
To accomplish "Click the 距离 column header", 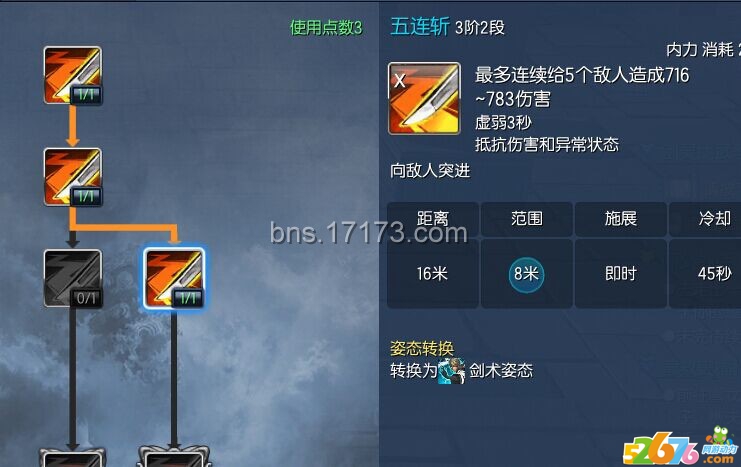I will coord(432,219).
